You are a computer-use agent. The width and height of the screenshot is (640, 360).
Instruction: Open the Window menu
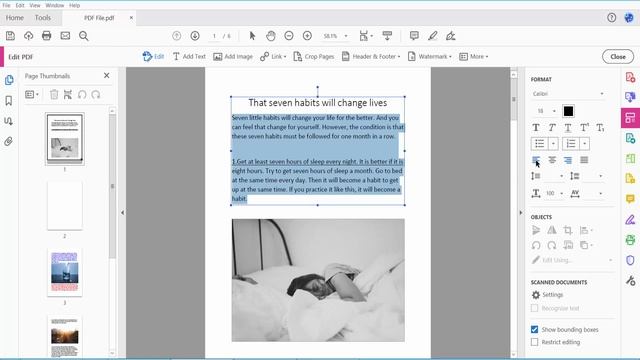55,5
